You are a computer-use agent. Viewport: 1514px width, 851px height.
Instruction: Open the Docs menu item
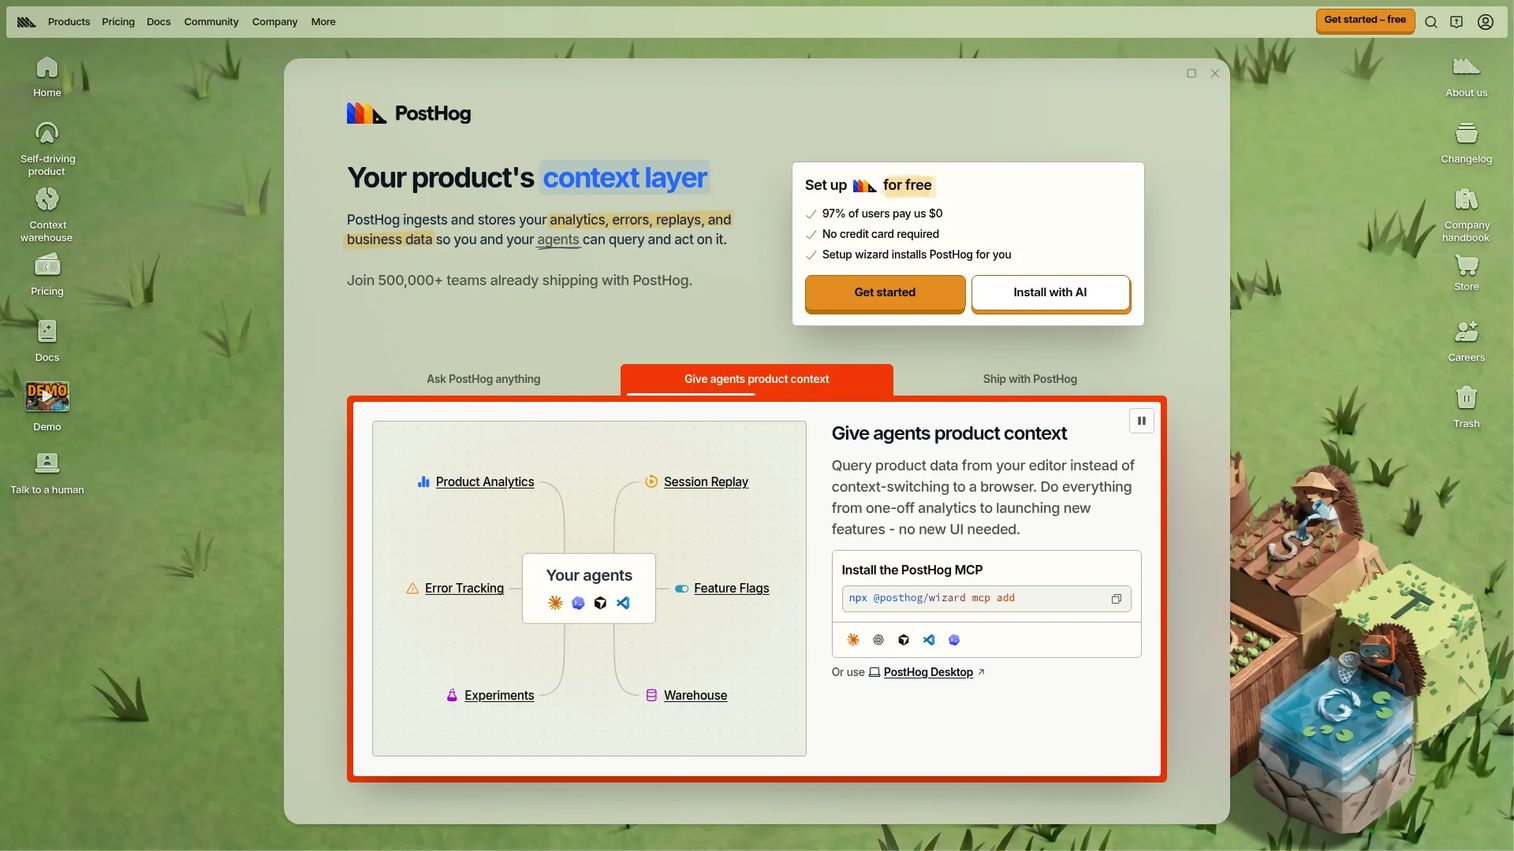coord(158,22)
